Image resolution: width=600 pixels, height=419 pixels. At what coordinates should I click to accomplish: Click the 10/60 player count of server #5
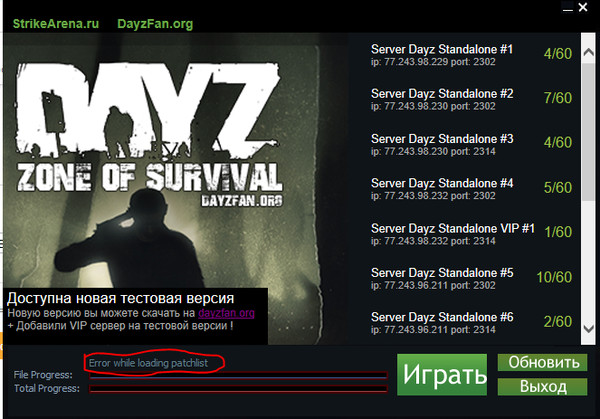tap(554, 277)
